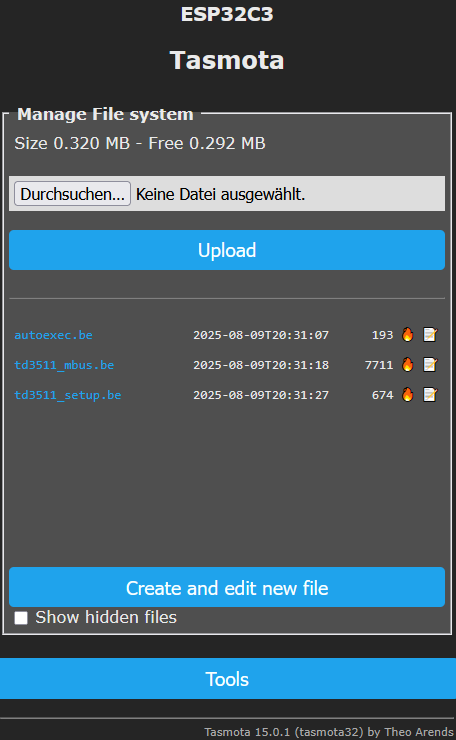The image size is (456, 740).
Task: Click file size value 193
Action: click(x=382, y=335)
